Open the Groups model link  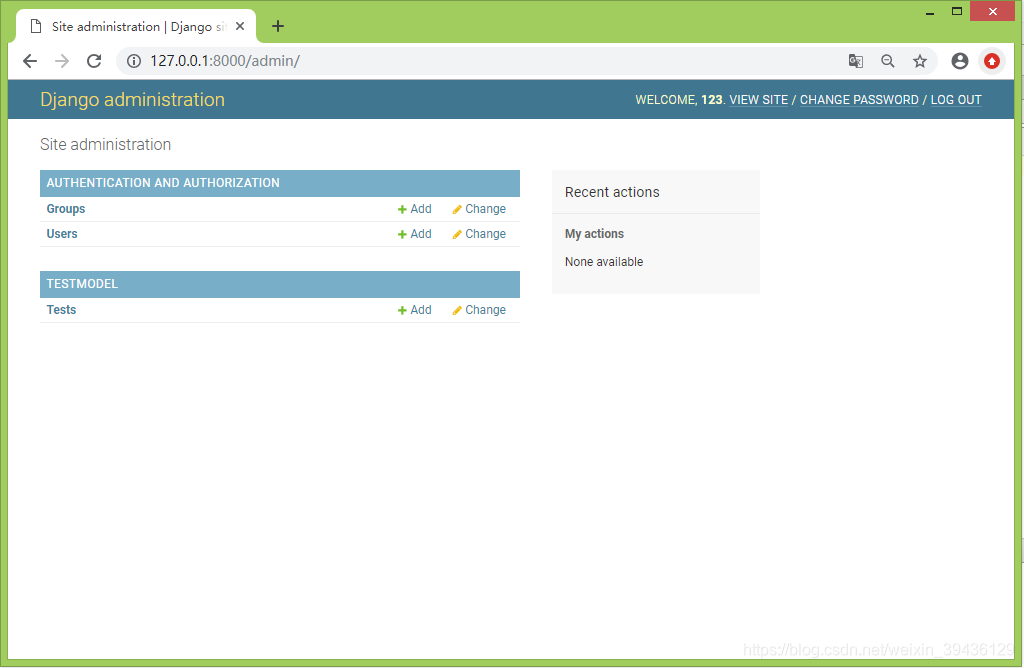(66, 209)
